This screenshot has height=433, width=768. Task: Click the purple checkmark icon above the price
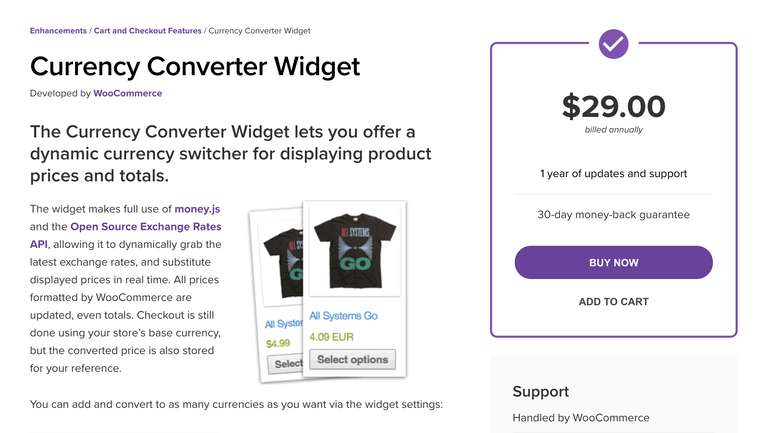[613, 43]
